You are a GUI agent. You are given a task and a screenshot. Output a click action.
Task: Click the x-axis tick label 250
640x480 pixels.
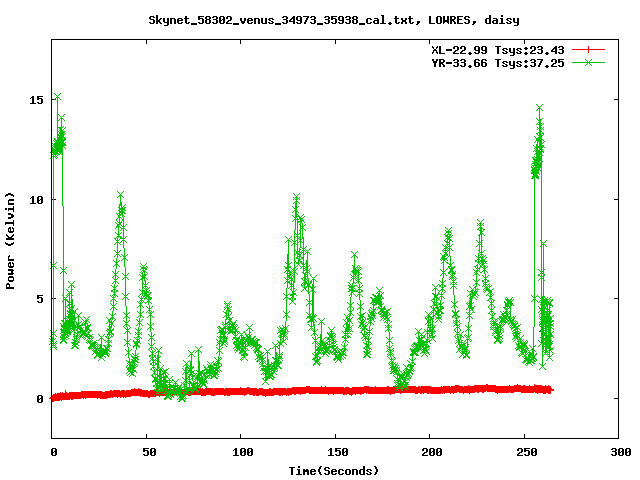[527, 452]
